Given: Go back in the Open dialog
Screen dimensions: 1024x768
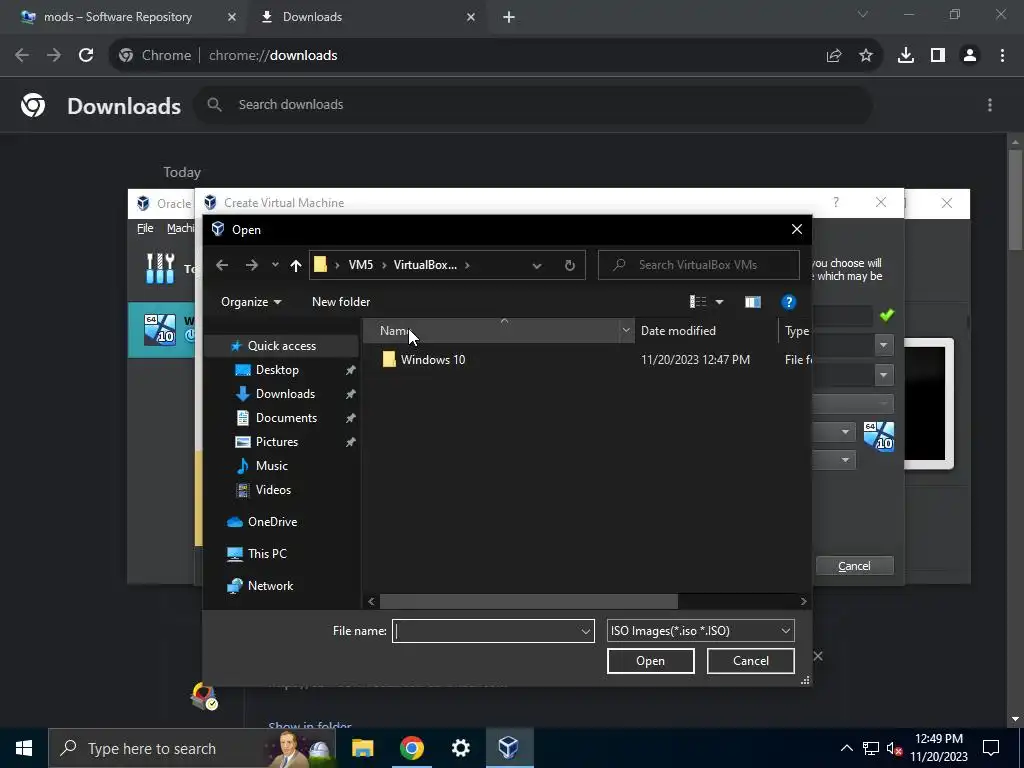Looking at the screenshot, I should pyautogui.click(x=222, y=265).
